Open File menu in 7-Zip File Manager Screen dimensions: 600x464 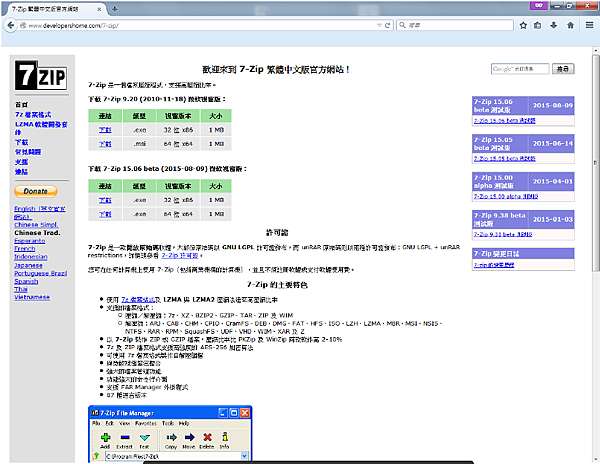click(x=96, y=423)
